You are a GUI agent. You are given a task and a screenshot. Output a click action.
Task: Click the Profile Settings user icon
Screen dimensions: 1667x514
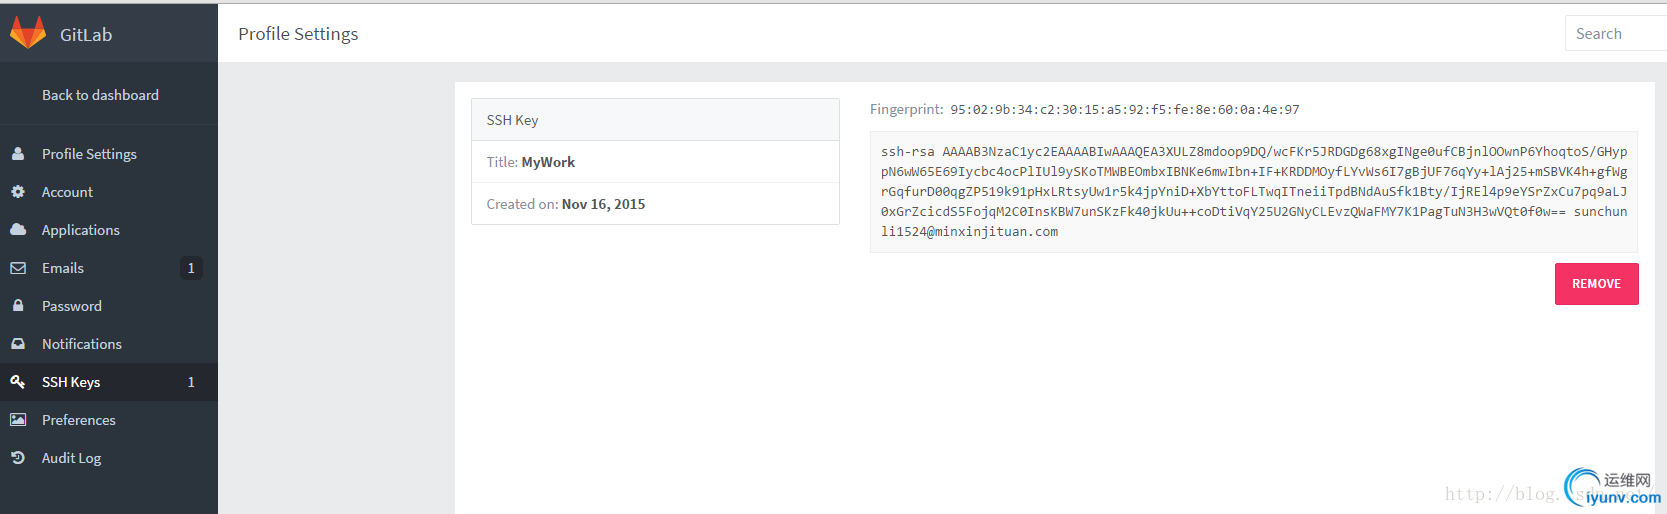coord(18,154)
